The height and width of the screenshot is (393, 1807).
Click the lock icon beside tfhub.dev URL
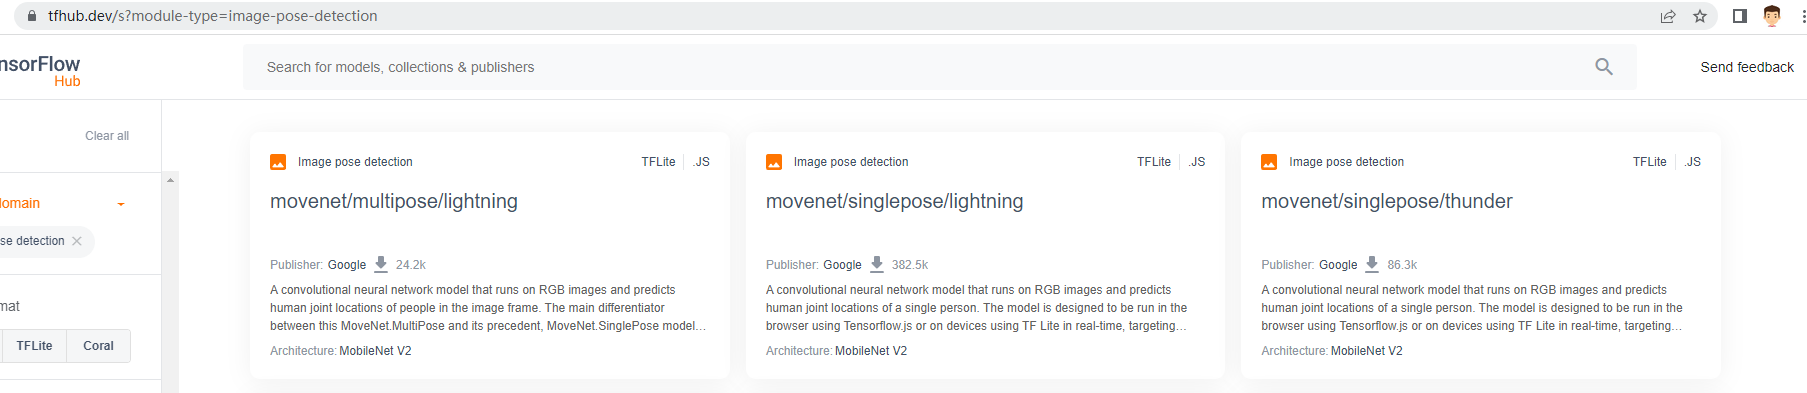(x=32, y=16)
